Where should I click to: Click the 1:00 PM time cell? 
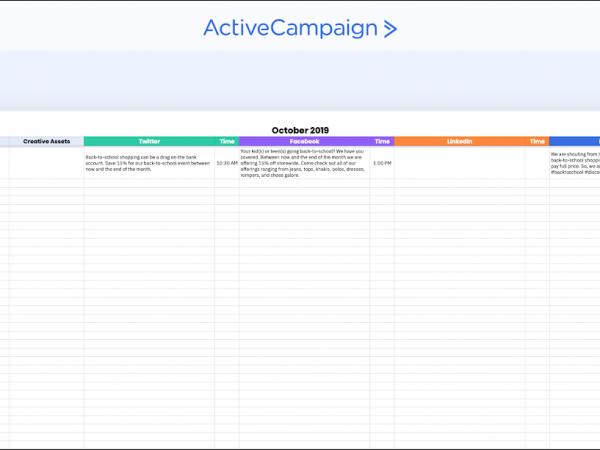click(x=382, y=162)
